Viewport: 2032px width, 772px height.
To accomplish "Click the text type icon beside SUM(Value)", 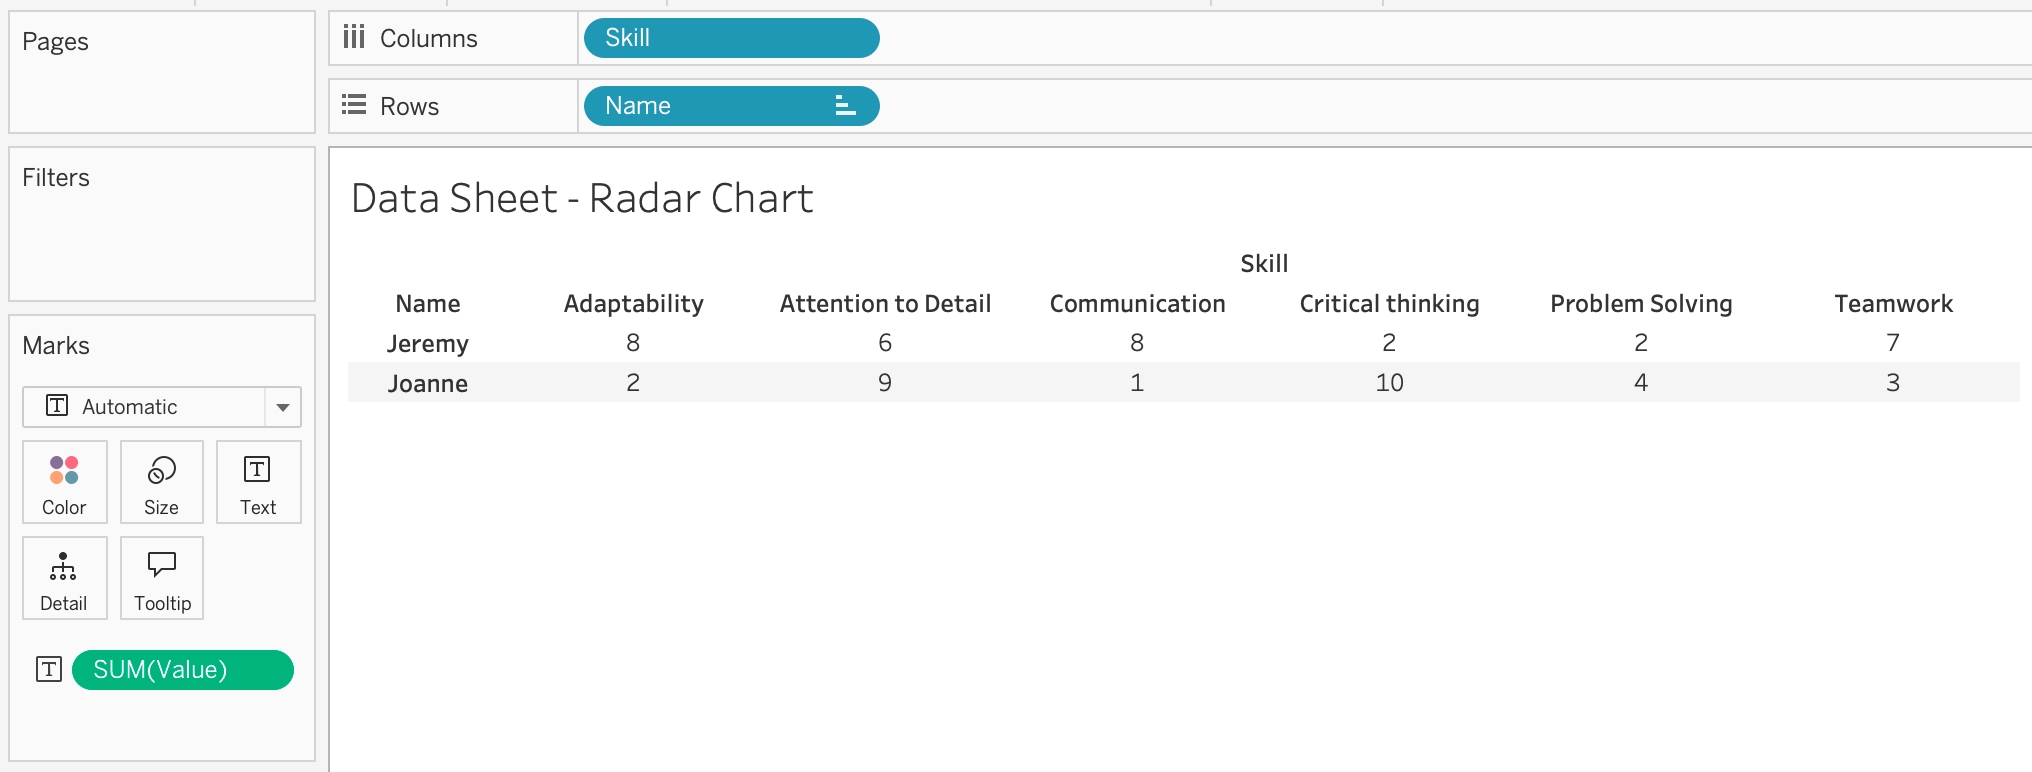I will pyautogui.click(x=49, y=669).
